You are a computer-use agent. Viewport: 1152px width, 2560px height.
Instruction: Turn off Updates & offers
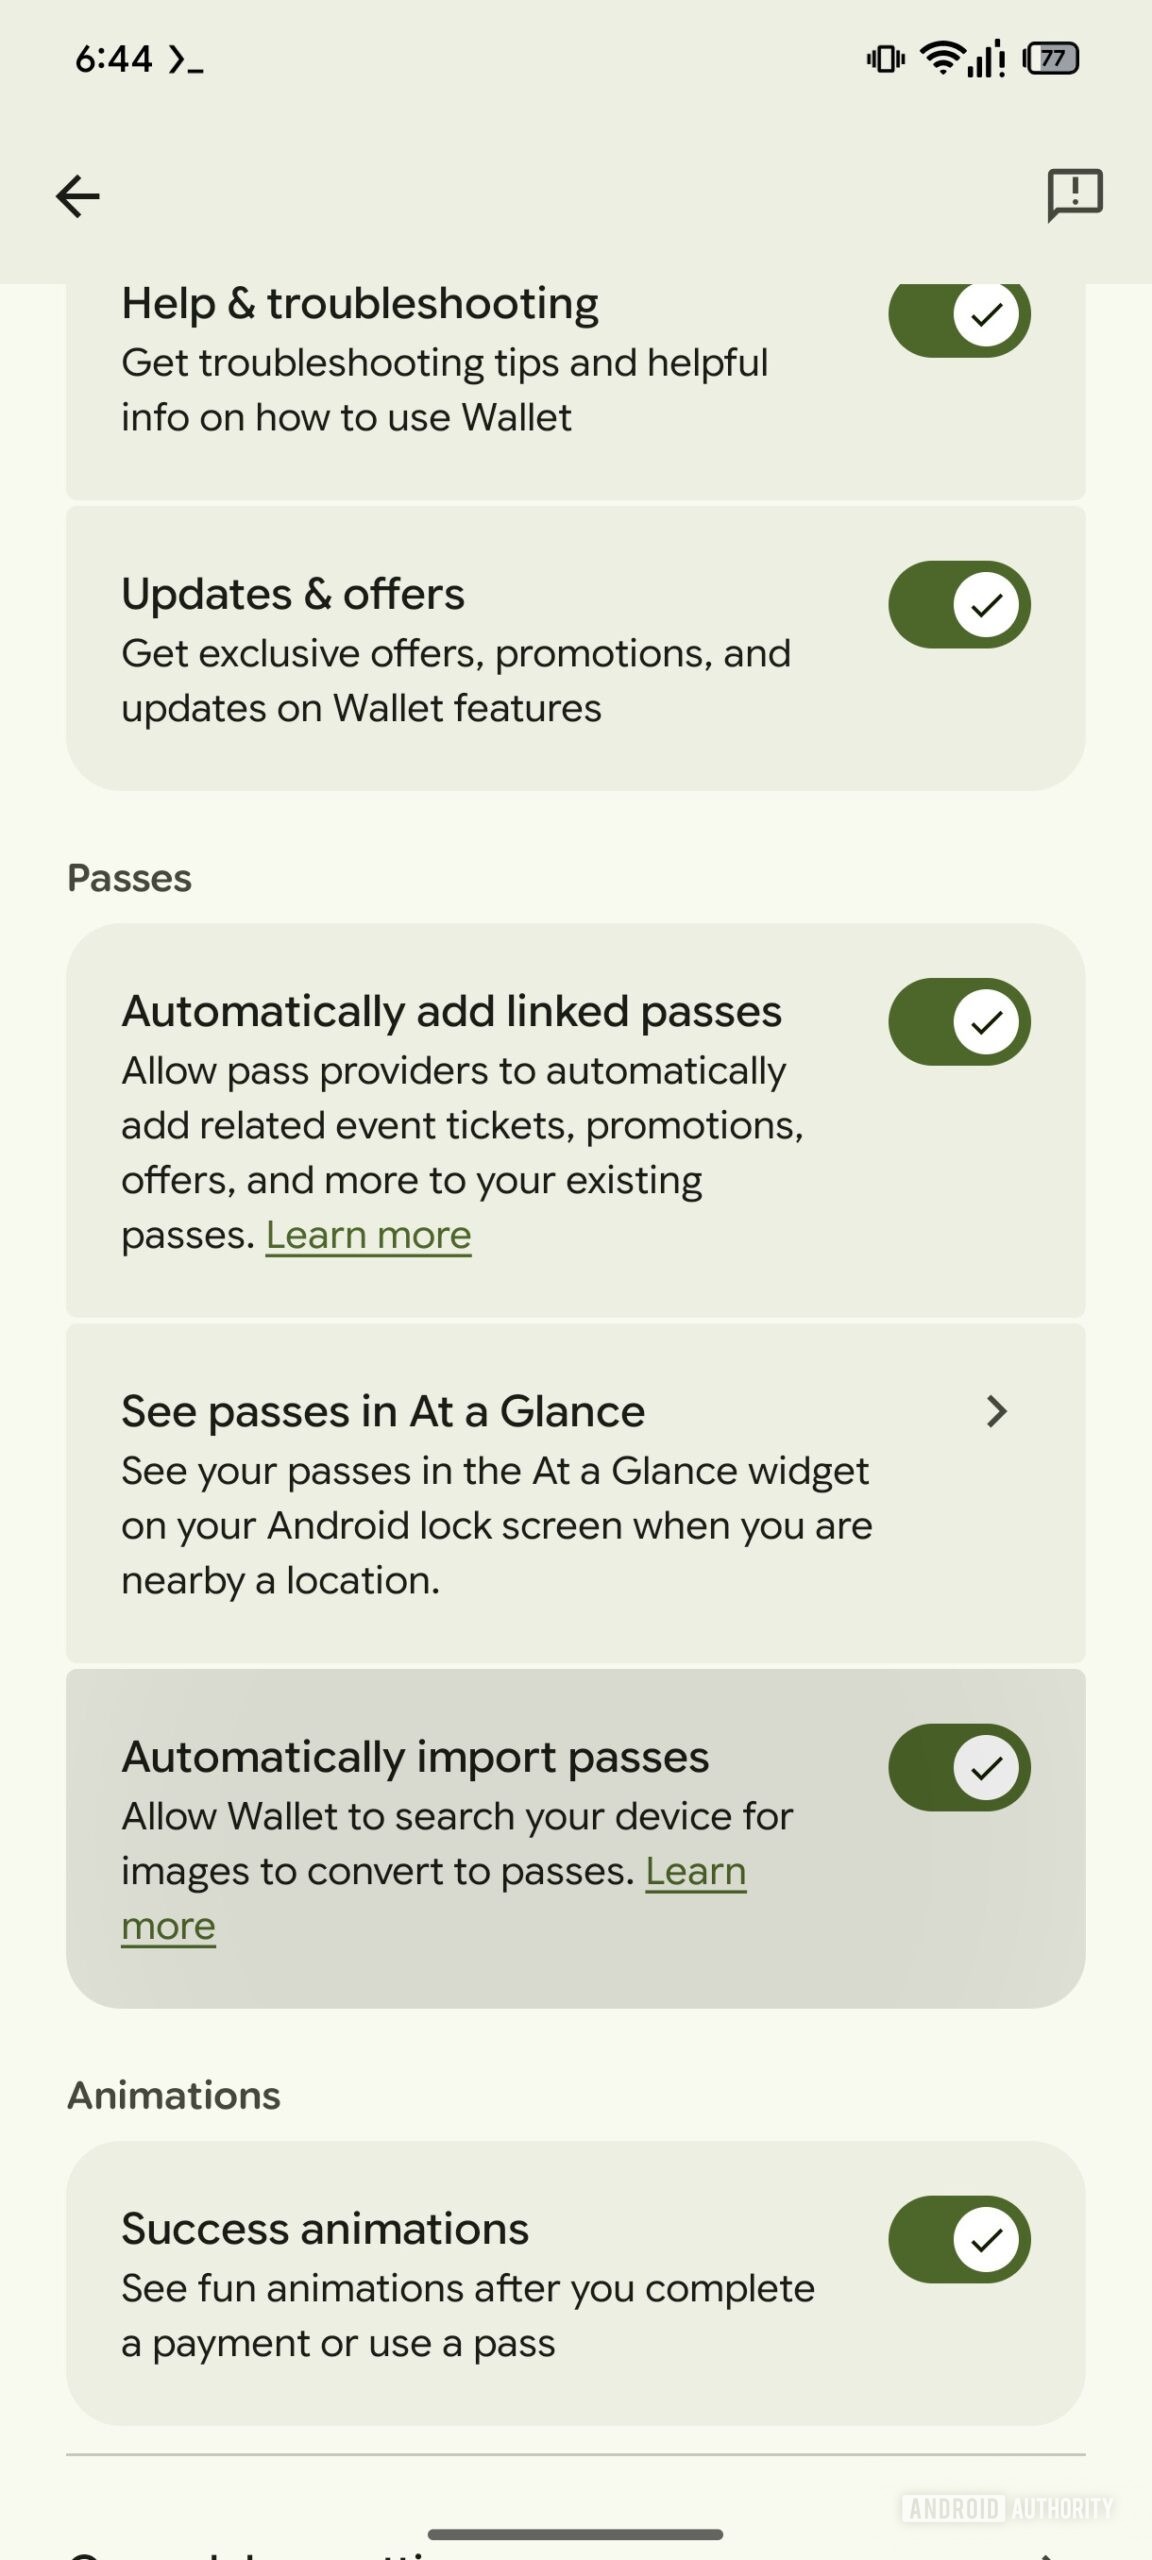[959, 604]
